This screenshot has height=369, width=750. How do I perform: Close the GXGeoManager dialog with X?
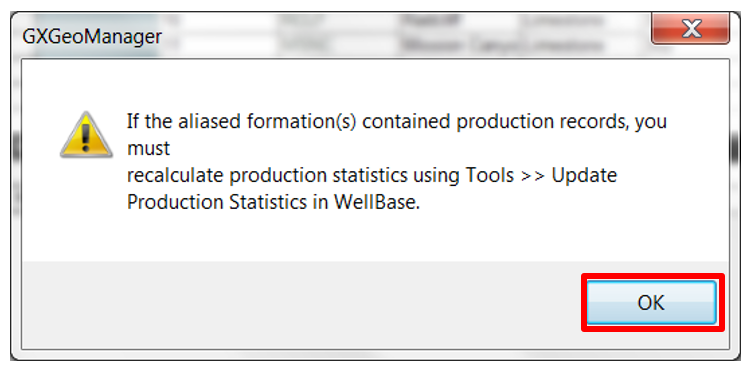click(x=691, y=29)
